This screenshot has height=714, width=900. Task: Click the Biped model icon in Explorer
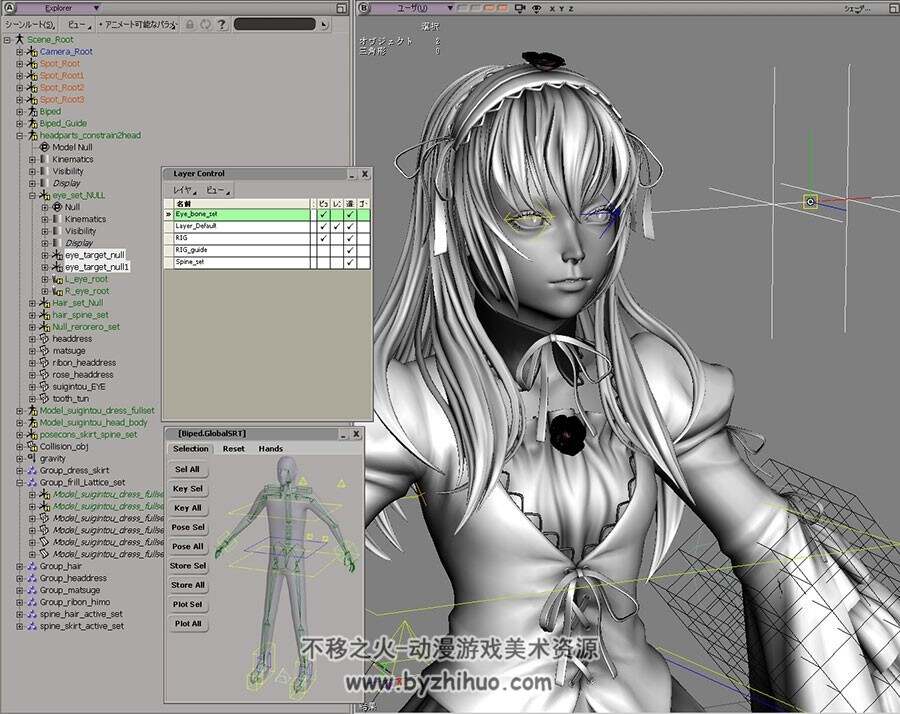[x=32, y=111]
